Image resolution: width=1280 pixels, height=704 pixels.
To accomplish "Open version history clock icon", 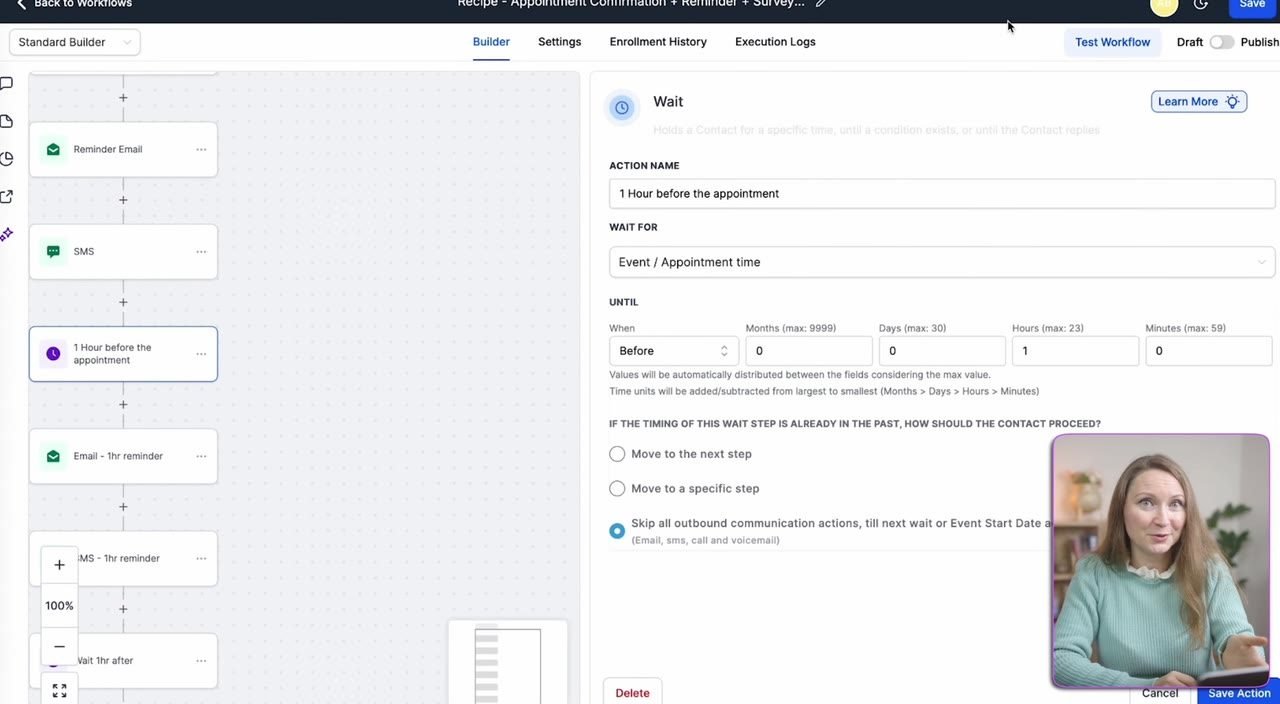I will tap(1201, 4).
